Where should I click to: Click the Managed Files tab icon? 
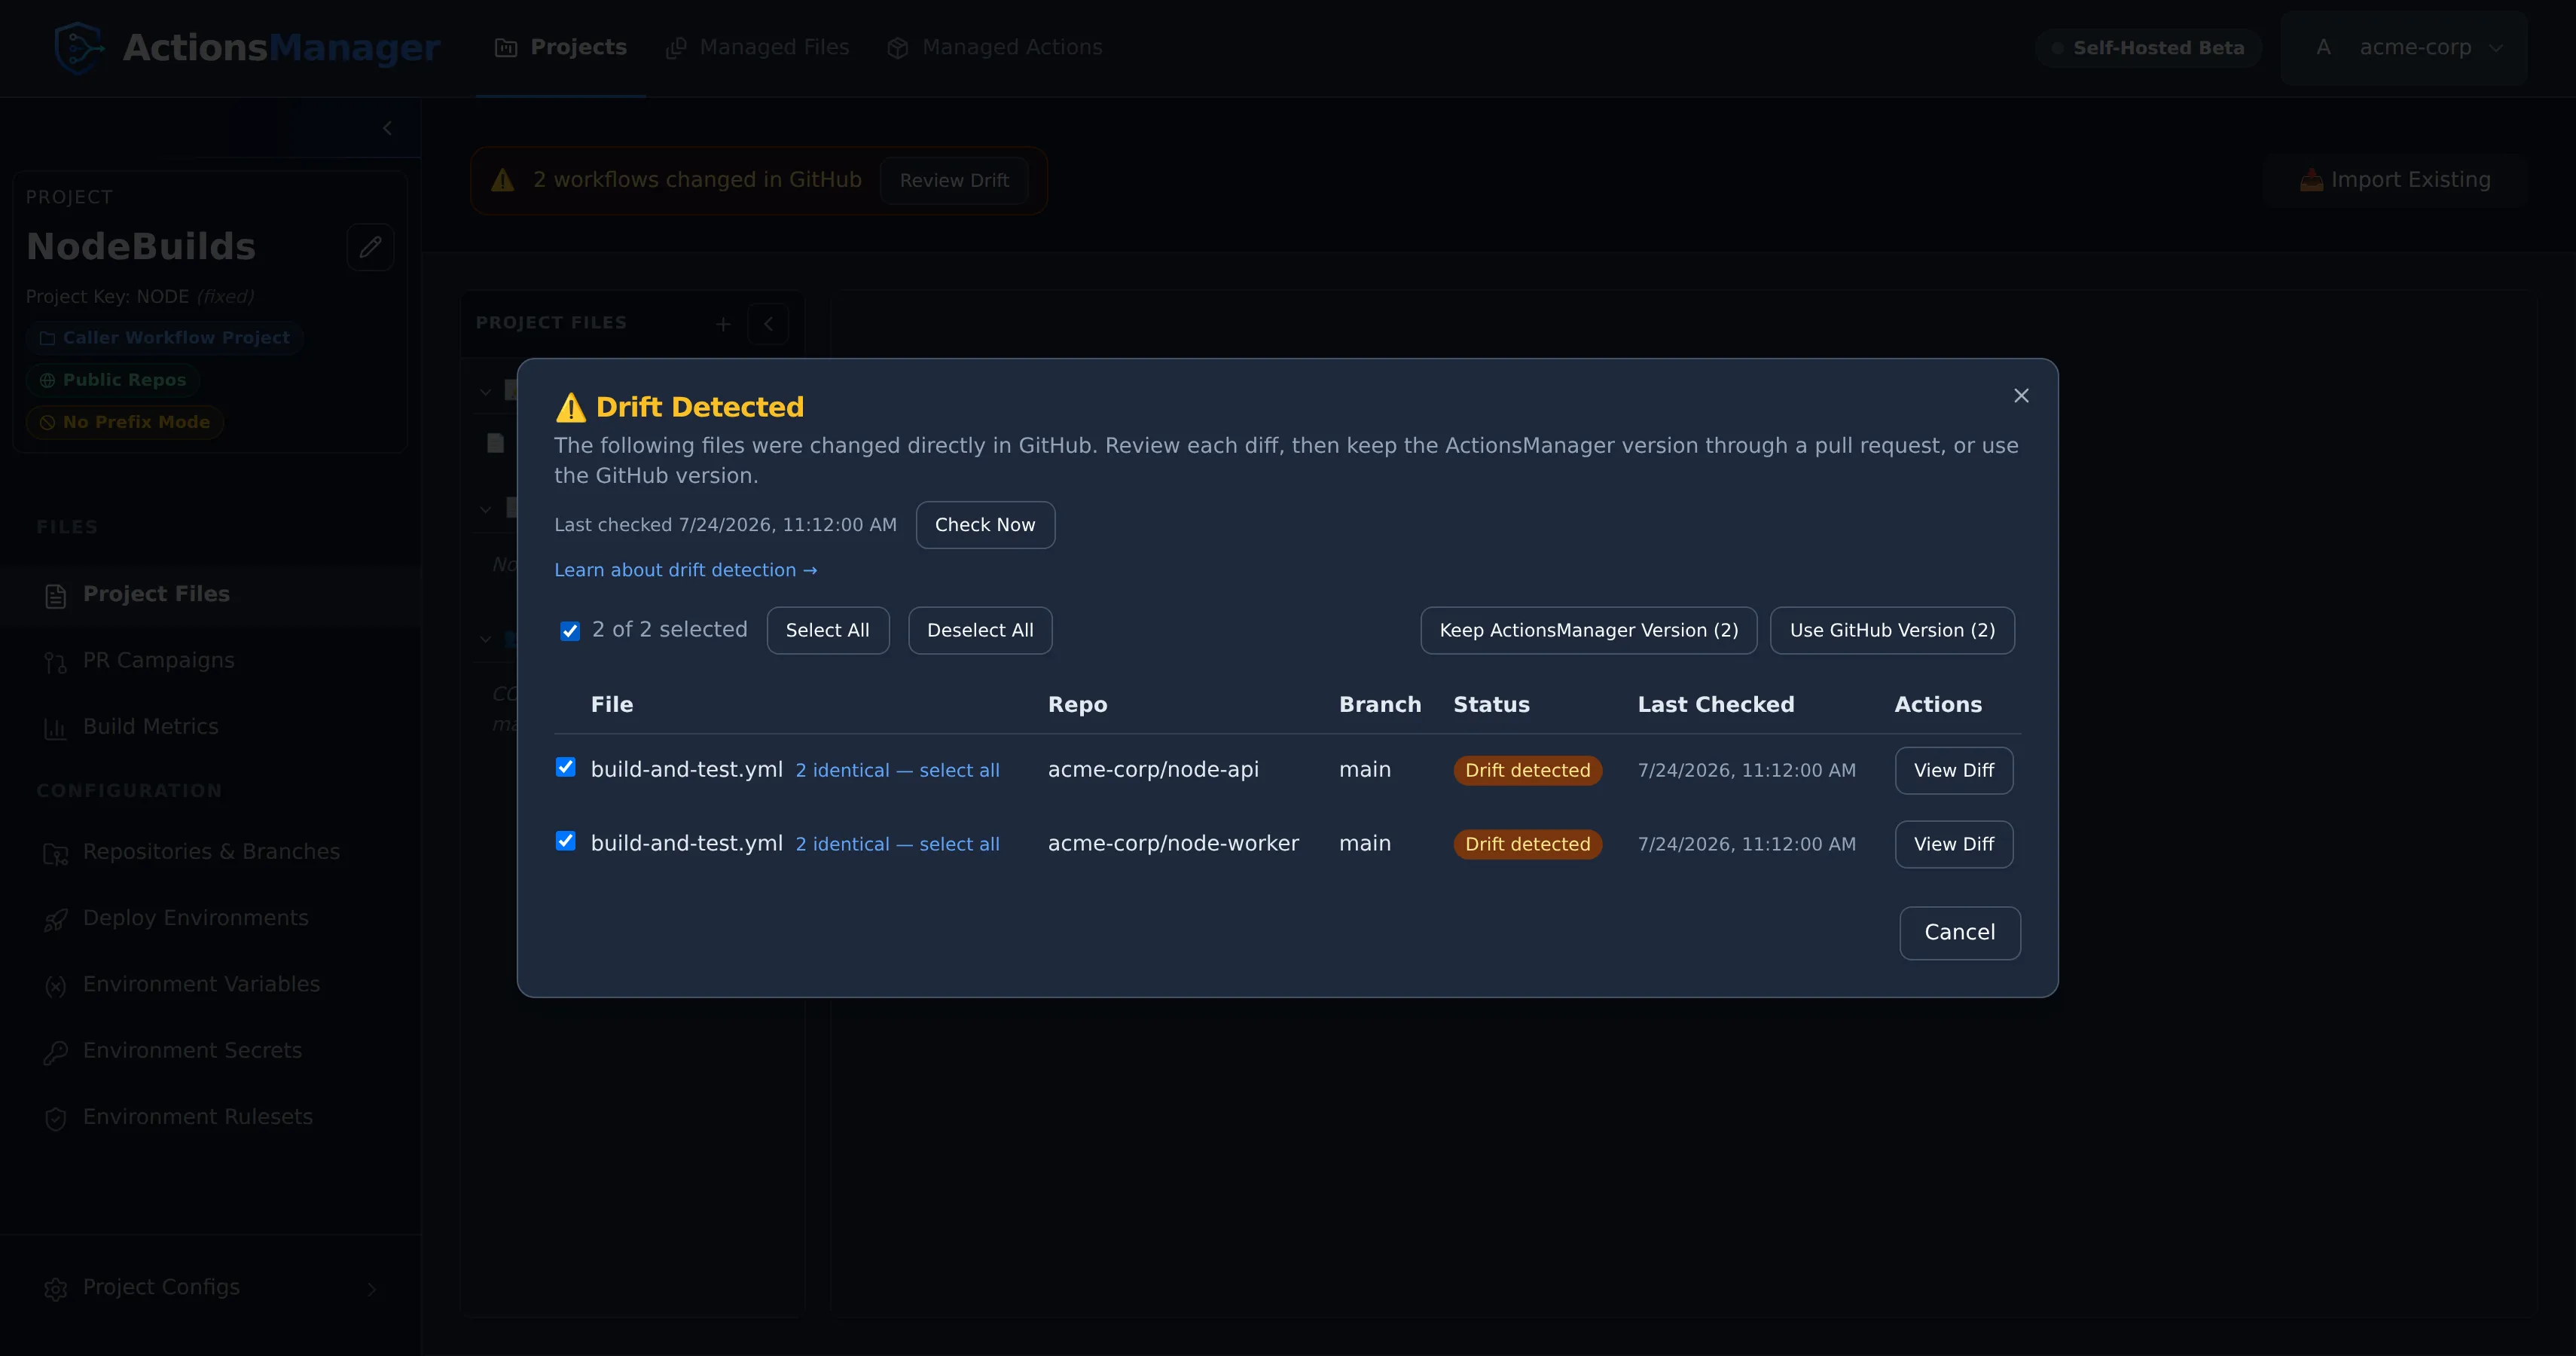pyautogui.click(x=676, y=48)
